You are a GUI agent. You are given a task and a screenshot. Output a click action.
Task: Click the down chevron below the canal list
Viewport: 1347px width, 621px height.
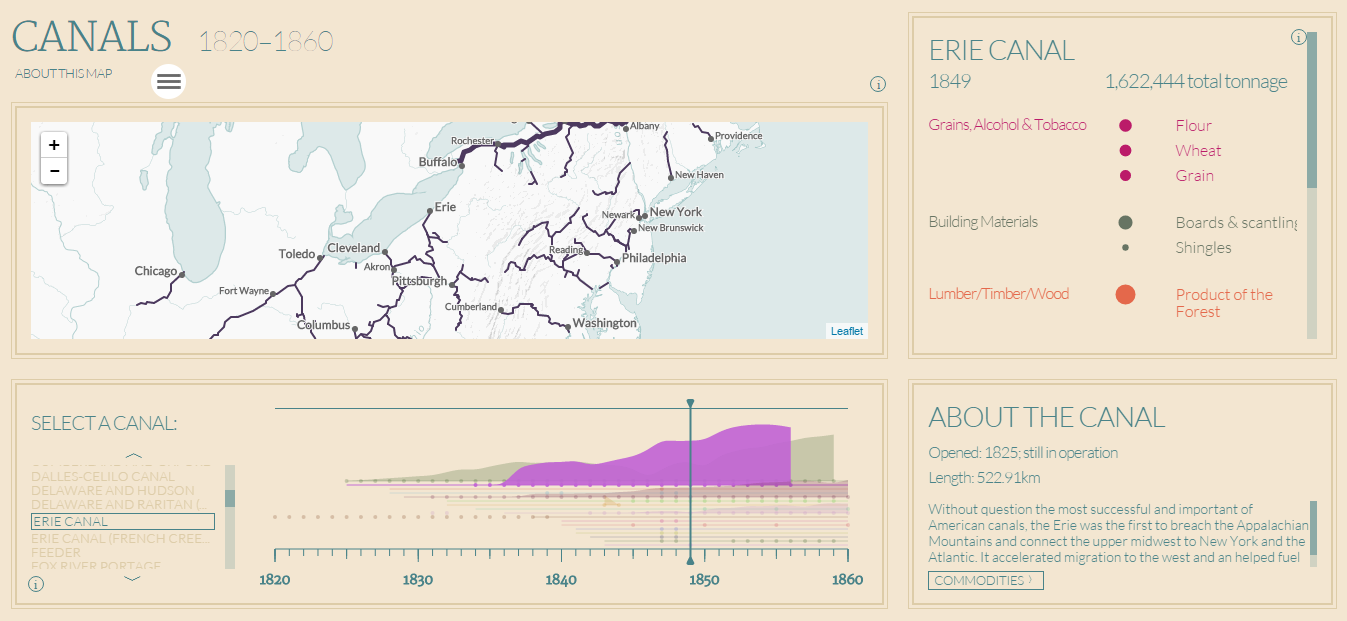click(x=133, y=578)
